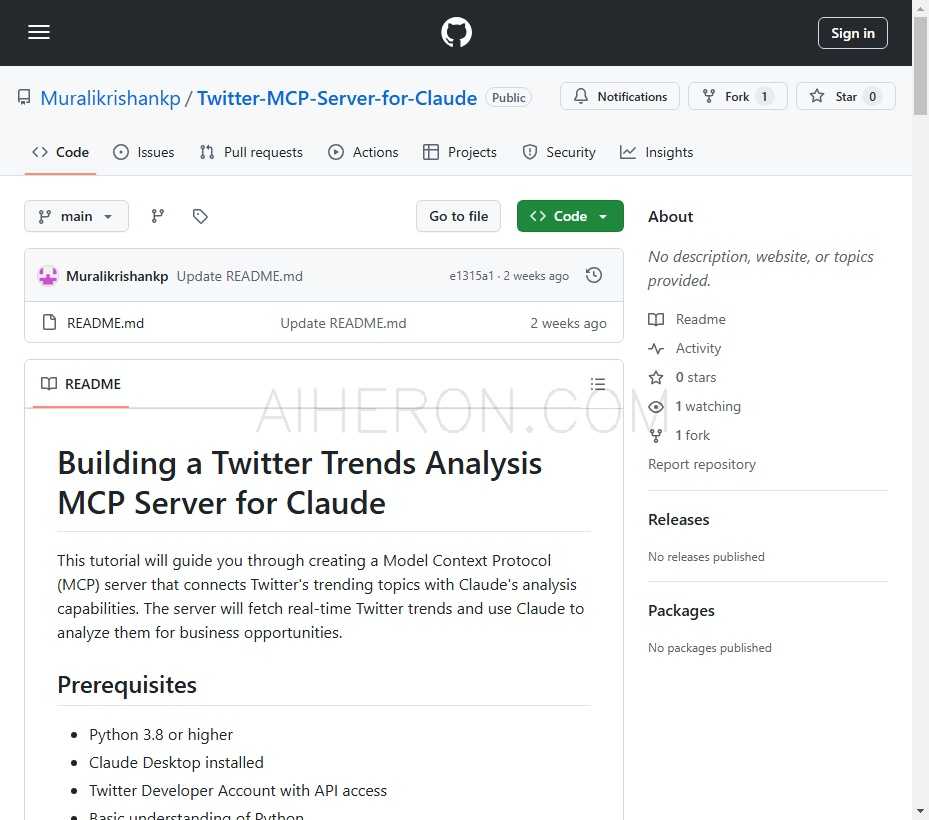
Task: Fork this repository
Action: (x=738, y=97)
